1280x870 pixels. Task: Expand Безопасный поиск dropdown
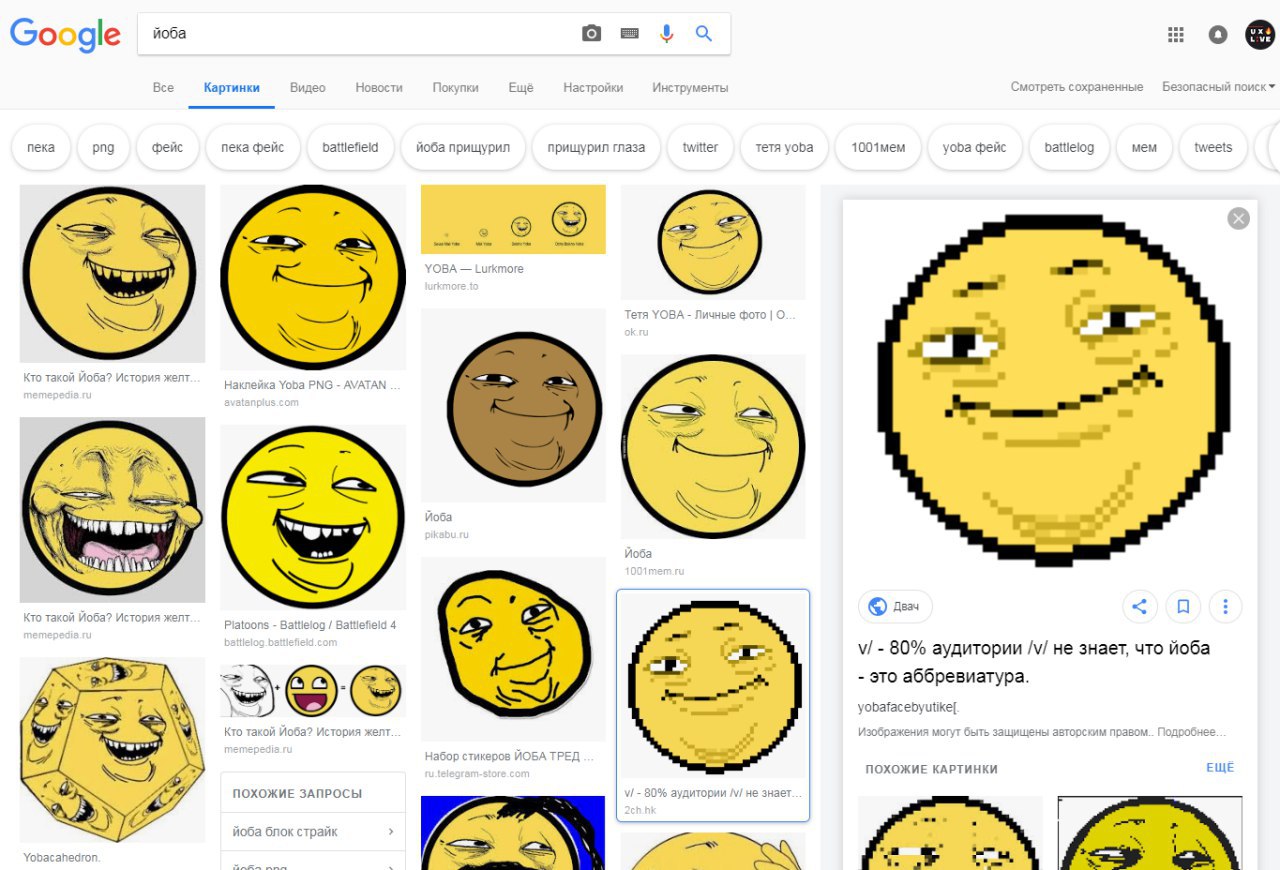[1218, 87]
